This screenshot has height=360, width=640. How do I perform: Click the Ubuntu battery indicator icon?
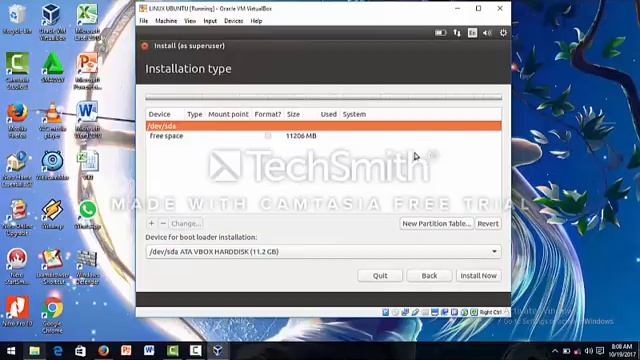click(440, 33)
